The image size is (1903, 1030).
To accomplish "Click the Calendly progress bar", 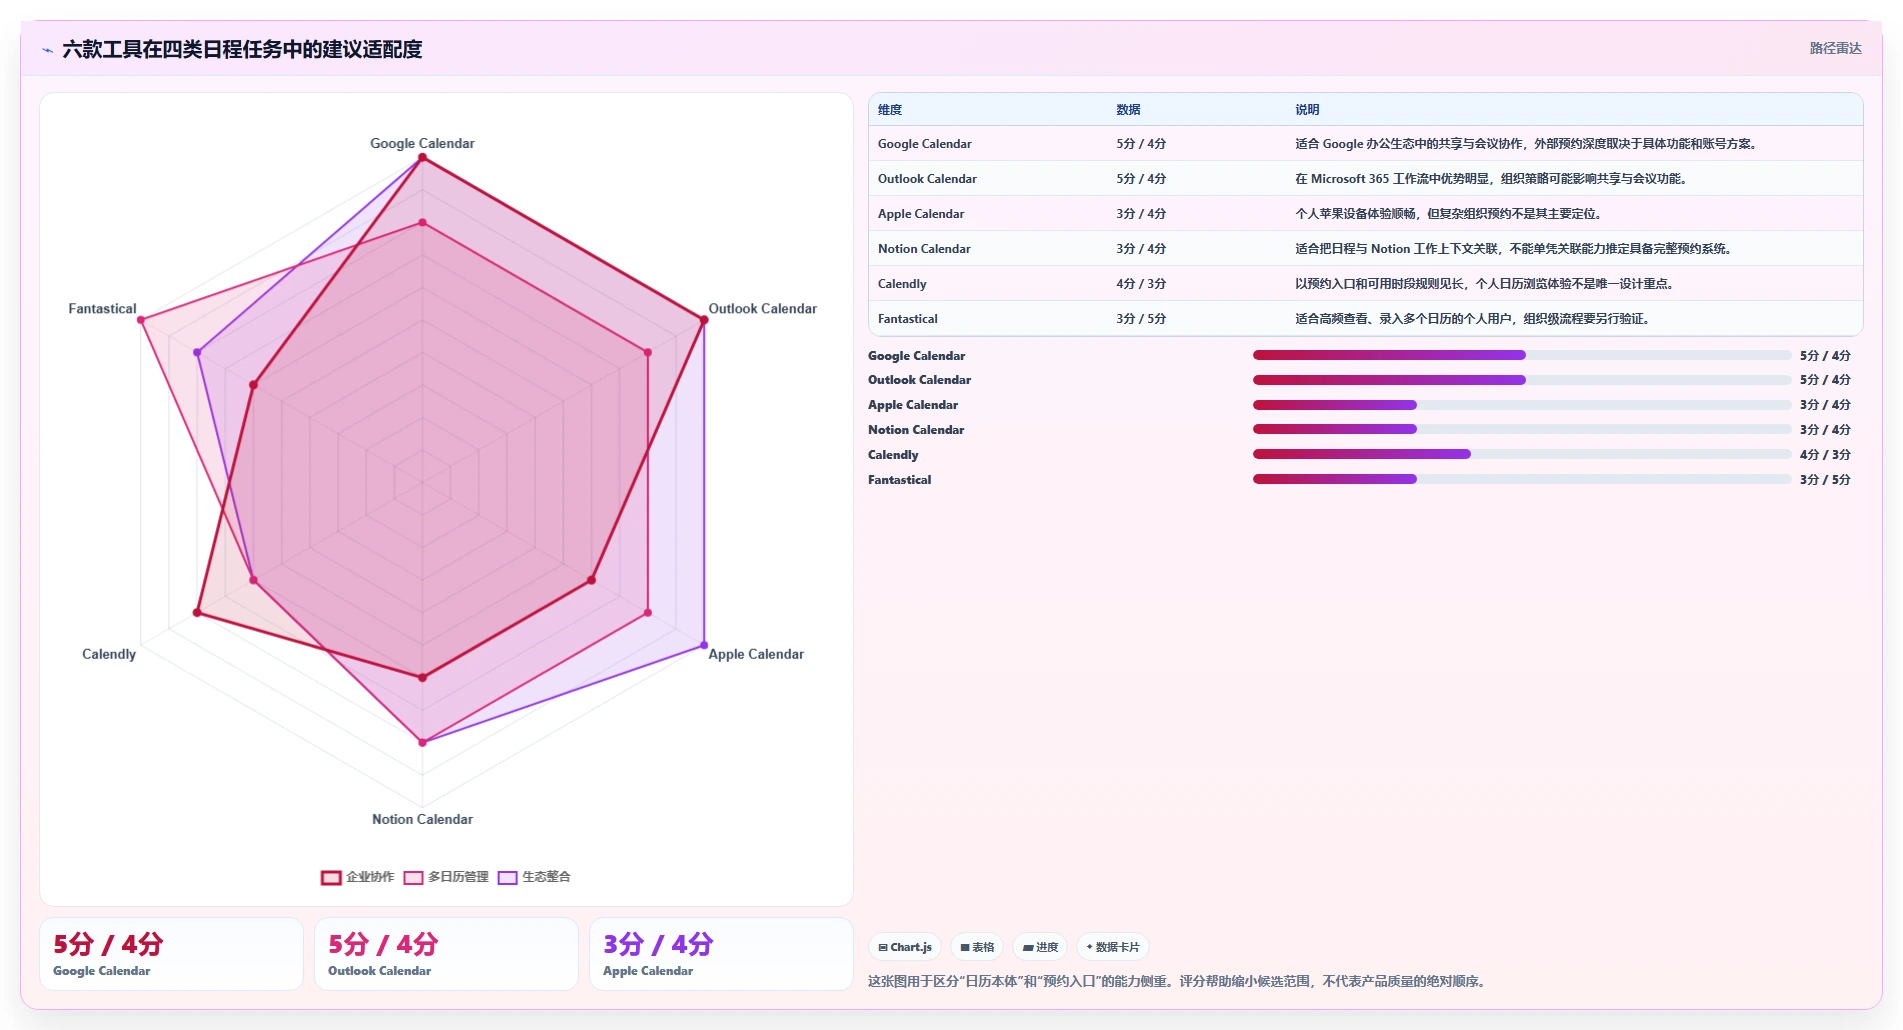I will point(1522,454).
